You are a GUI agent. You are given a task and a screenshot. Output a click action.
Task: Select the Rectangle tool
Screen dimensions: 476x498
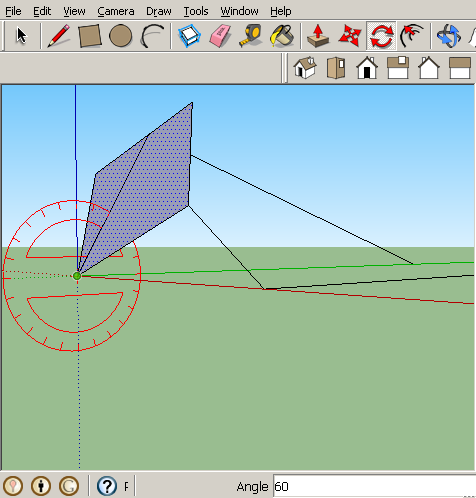[x=89, y=36]
